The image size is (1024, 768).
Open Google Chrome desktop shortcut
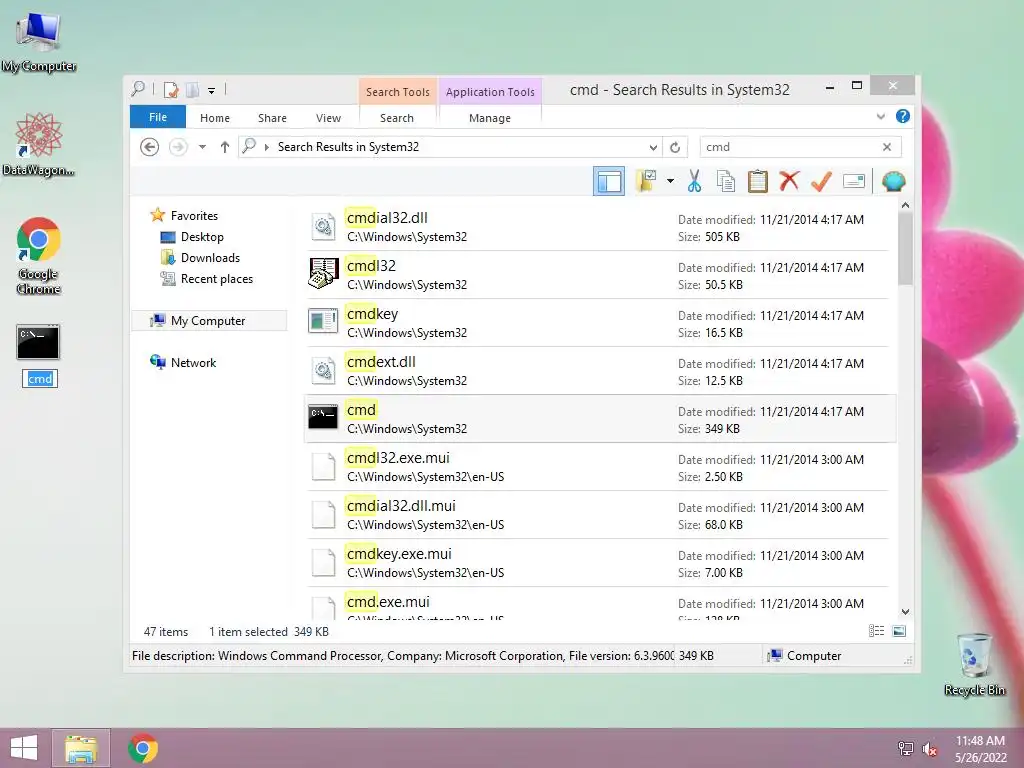pos(39,256)
